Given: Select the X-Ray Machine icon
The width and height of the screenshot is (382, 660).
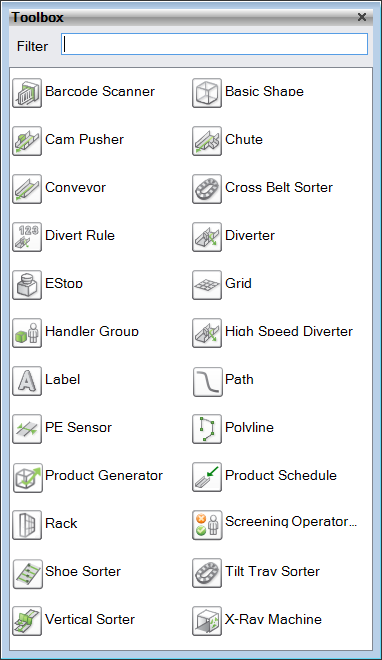Looking at the screenshot, I should (x=207, y=620).
